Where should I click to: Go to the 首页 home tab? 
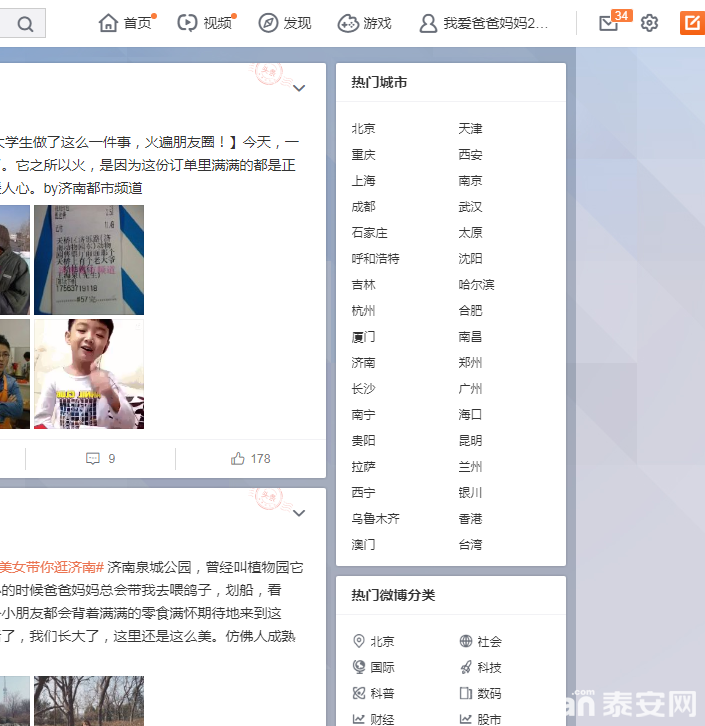tap(125, 23)
